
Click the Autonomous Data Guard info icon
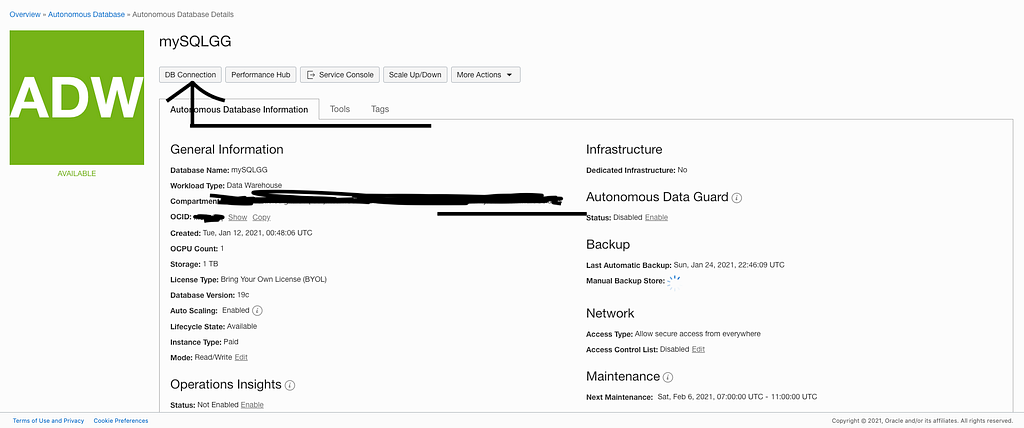click(737, 197)
